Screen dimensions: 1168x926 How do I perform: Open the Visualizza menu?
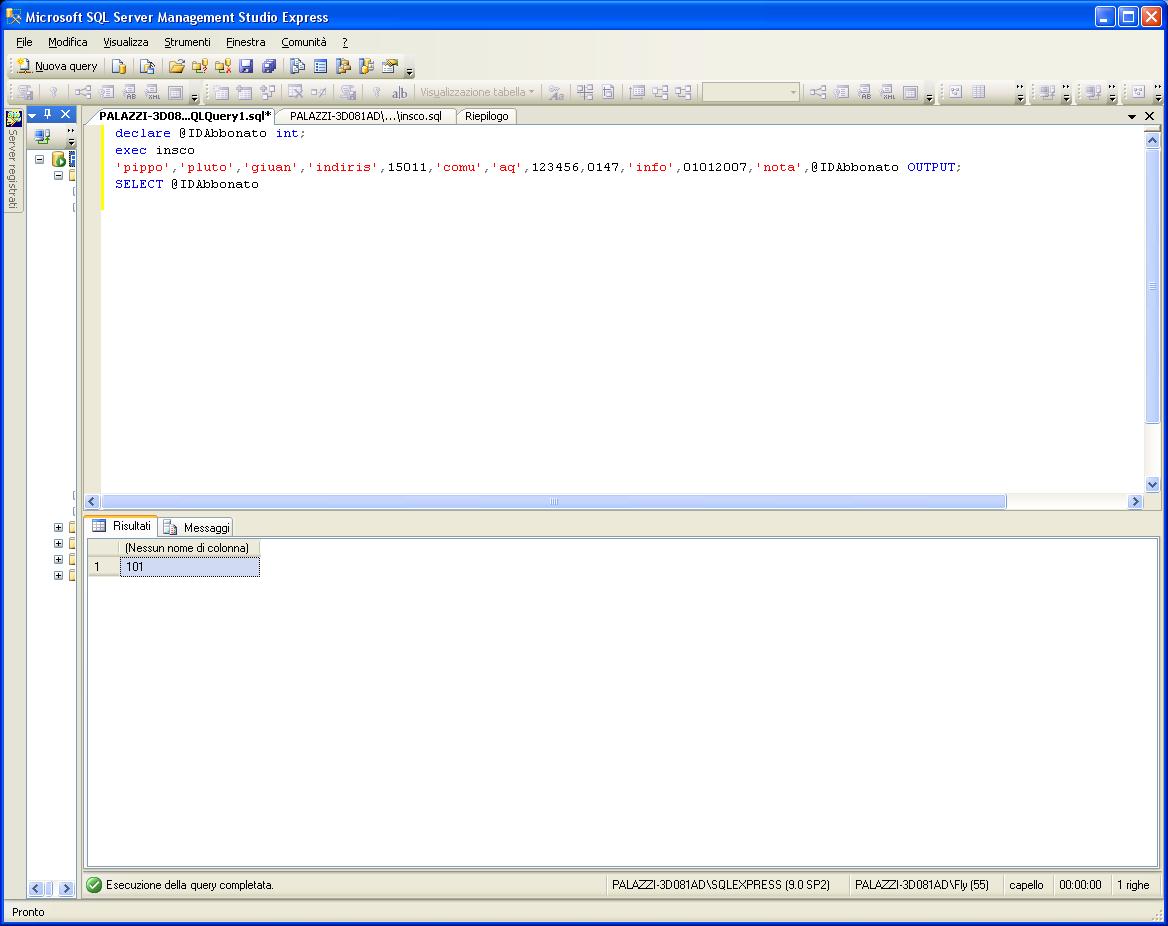click(x=126, y=42)
